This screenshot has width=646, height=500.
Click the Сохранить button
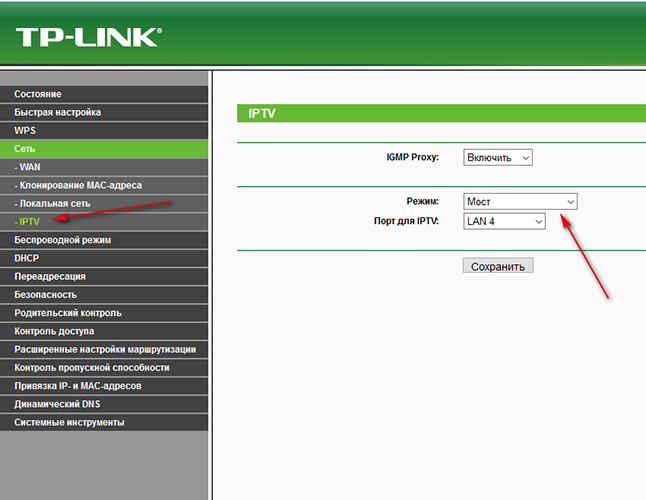coord(498,266)
